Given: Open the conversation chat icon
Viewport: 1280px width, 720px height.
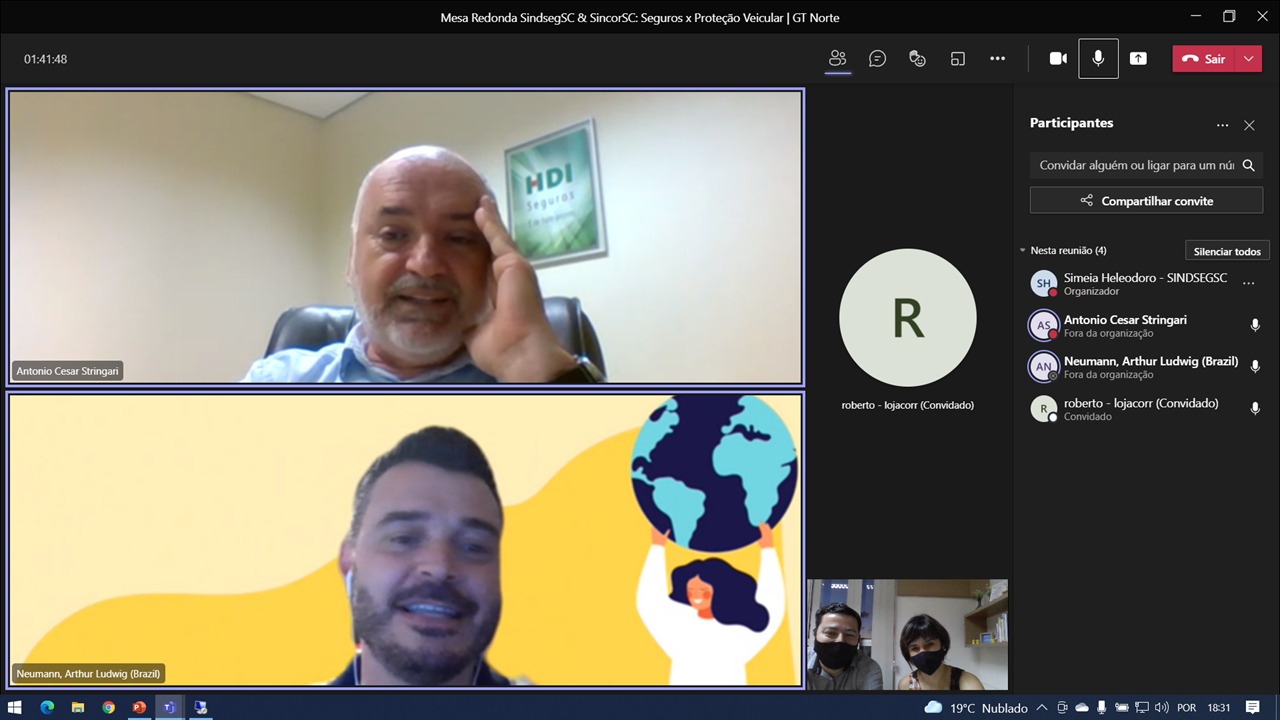Looking at the screenshot, I should (x=877, y=59).
